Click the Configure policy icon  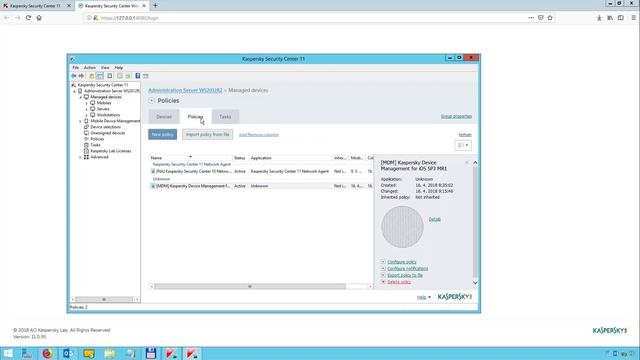click(x=383, y=262)
